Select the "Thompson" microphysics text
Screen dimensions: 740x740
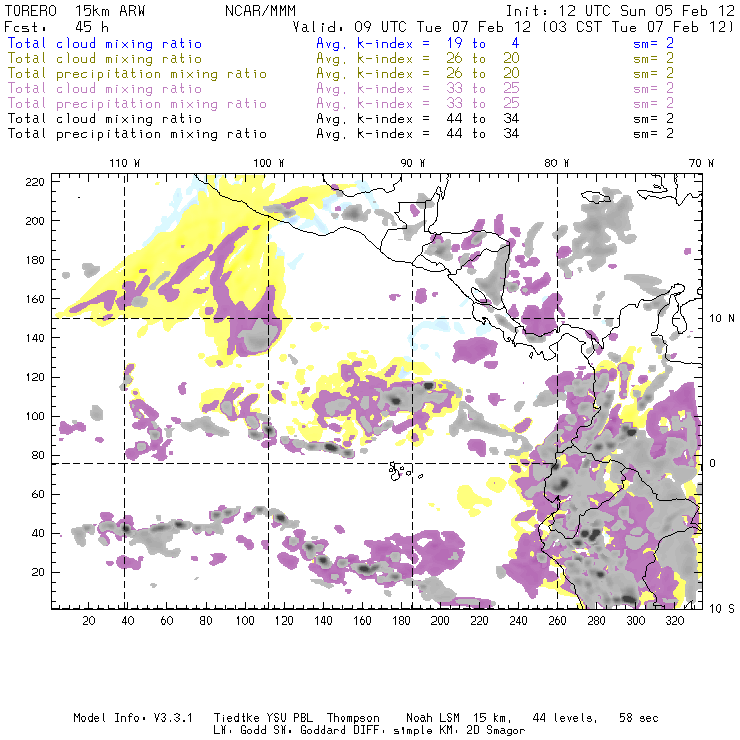point(353,718)
